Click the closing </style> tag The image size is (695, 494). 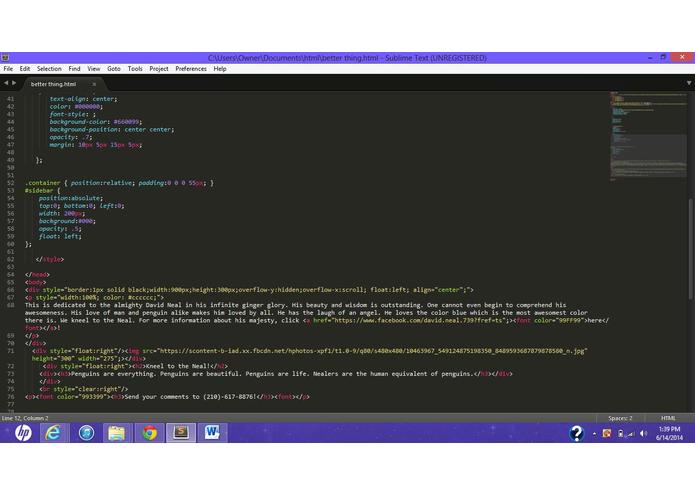(50, 259)
